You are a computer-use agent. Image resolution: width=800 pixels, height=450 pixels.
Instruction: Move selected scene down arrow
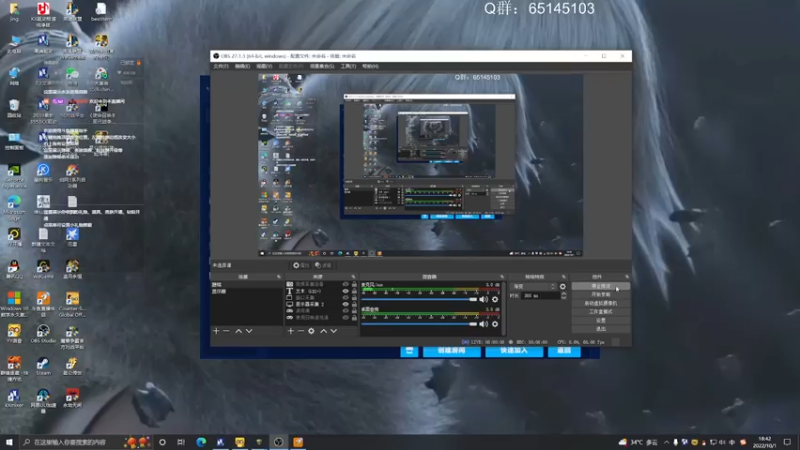(249, 331)
